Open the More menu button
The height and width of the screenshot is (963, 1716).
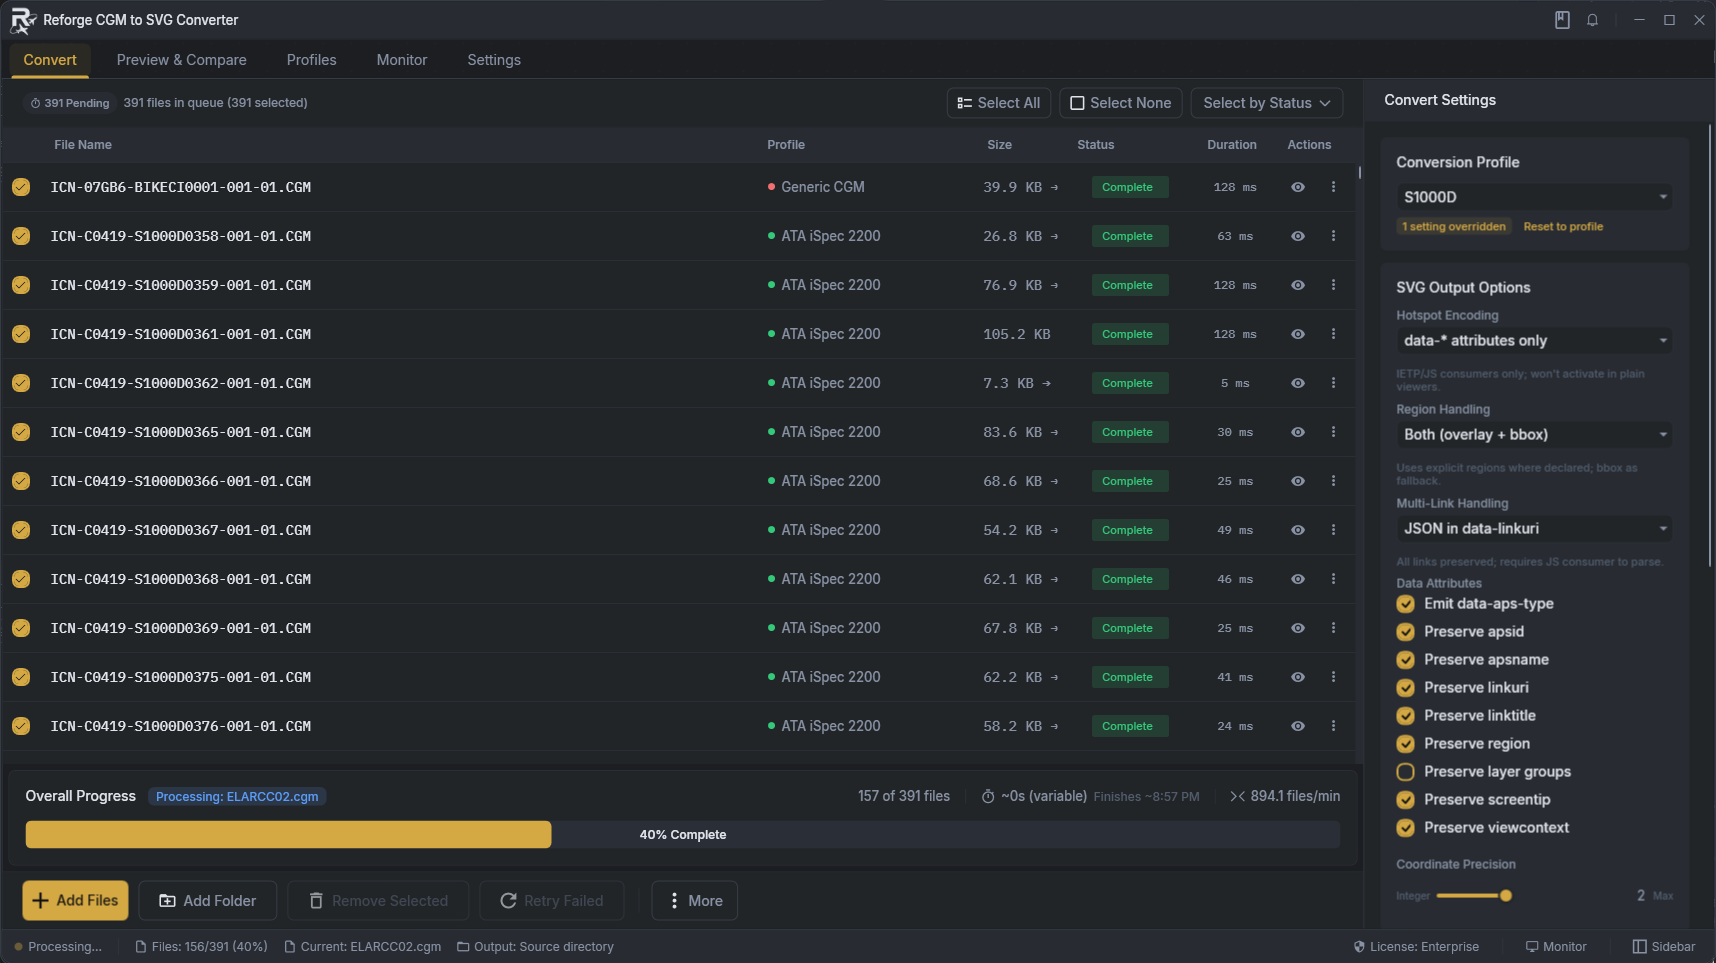[x=694, y=901]
